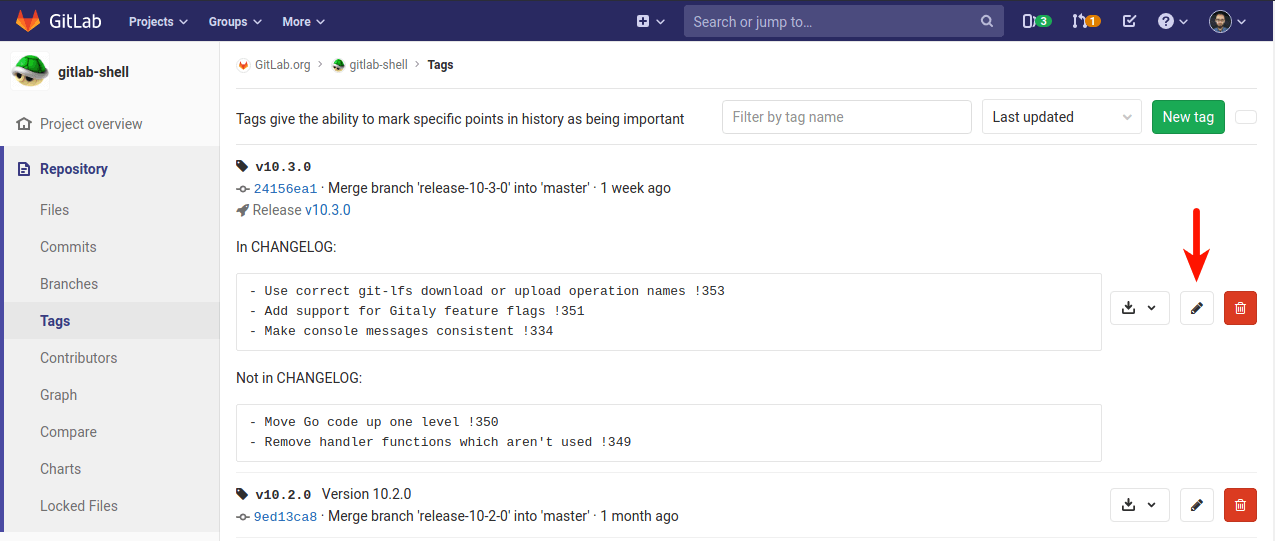Select Branches in the Repository sidebar
The height and width of the screenshot is (541, 1275).
(69, 284)
